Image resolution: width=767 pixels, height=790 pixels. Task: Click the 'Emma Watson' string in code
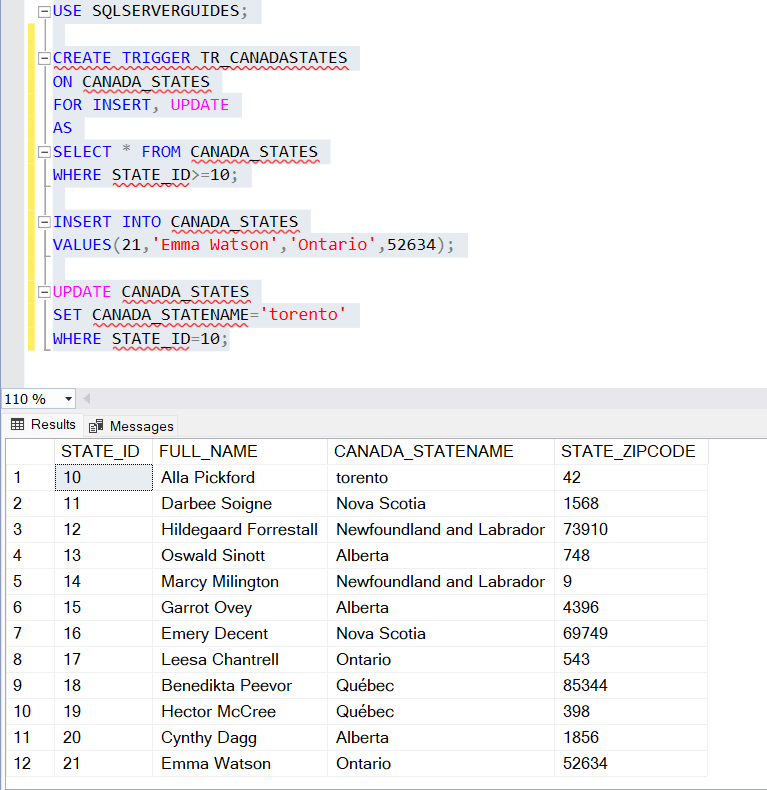pyautogui.click(x=215, y=245)
